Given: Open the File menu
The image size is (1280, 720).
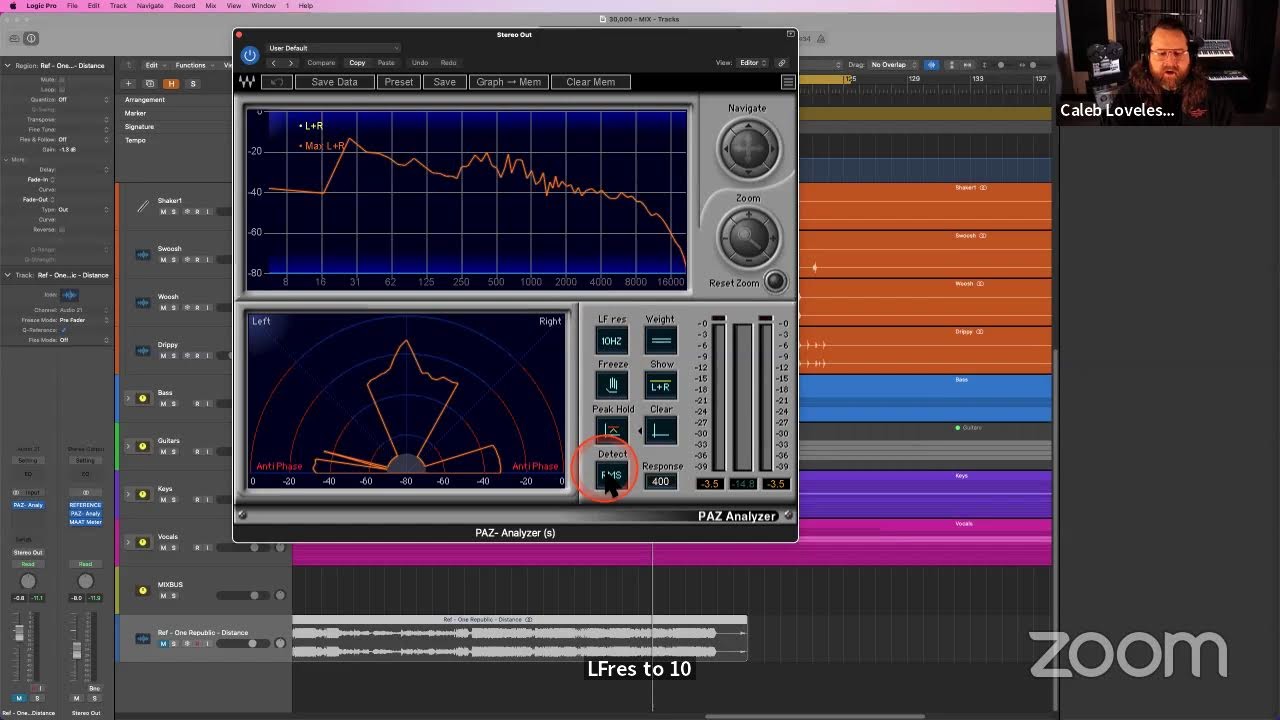Looking at the screenshot, I should point(72,6).
